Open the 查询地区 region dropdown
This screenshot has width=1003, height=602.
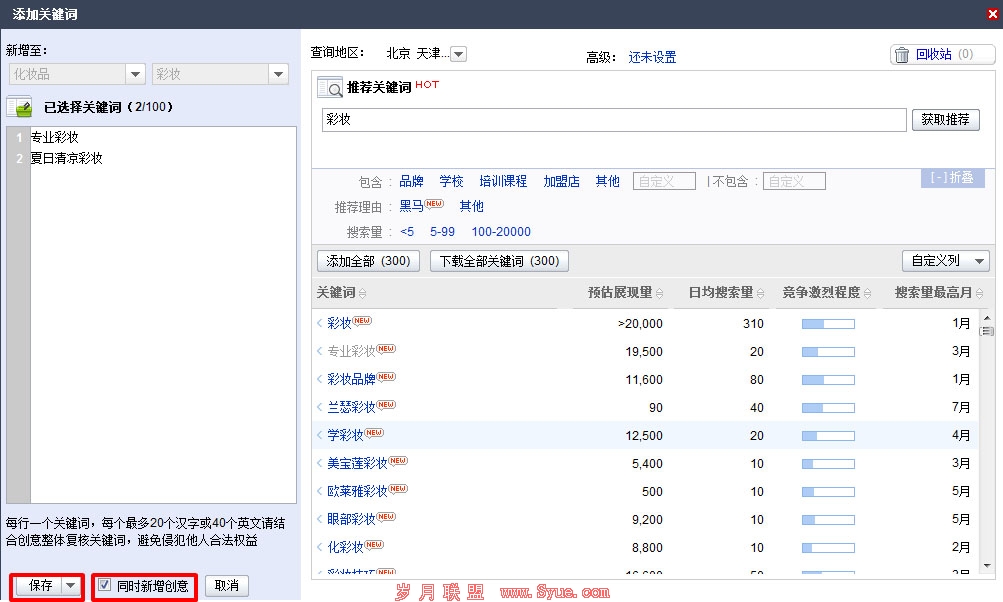point(459,54)
